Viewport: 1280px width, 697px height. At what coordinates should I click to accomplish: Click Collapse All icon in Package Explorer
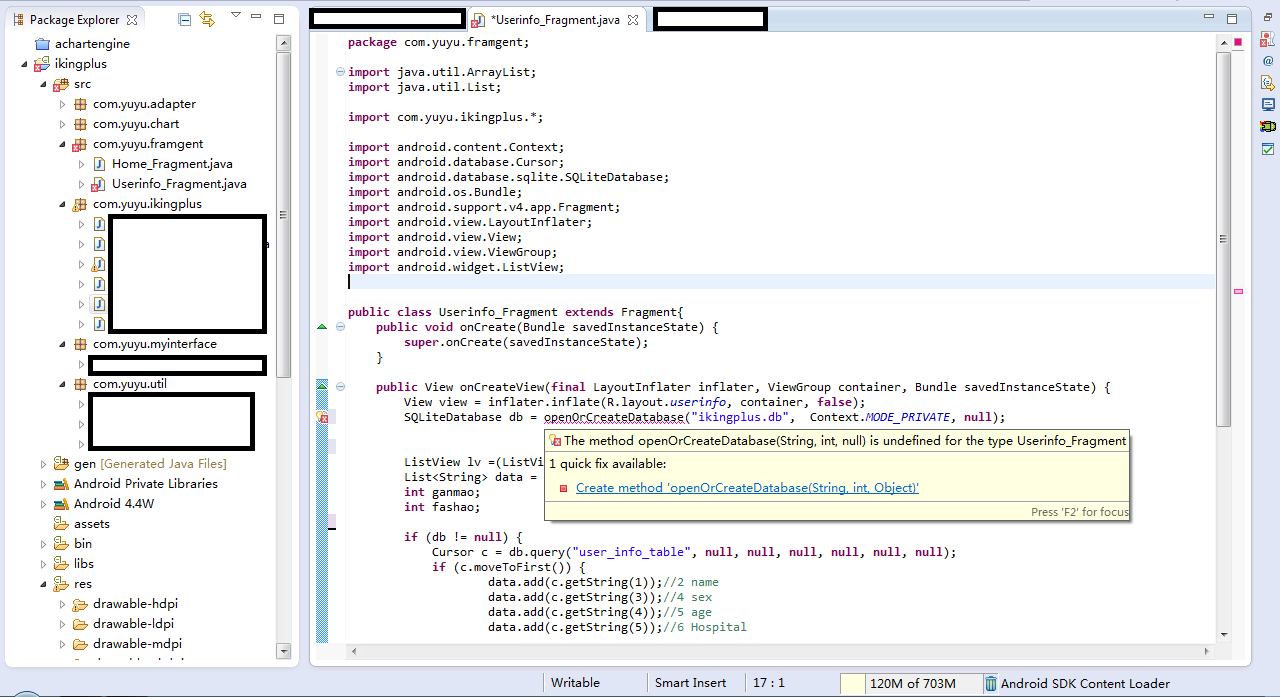[x=184, y=19]
